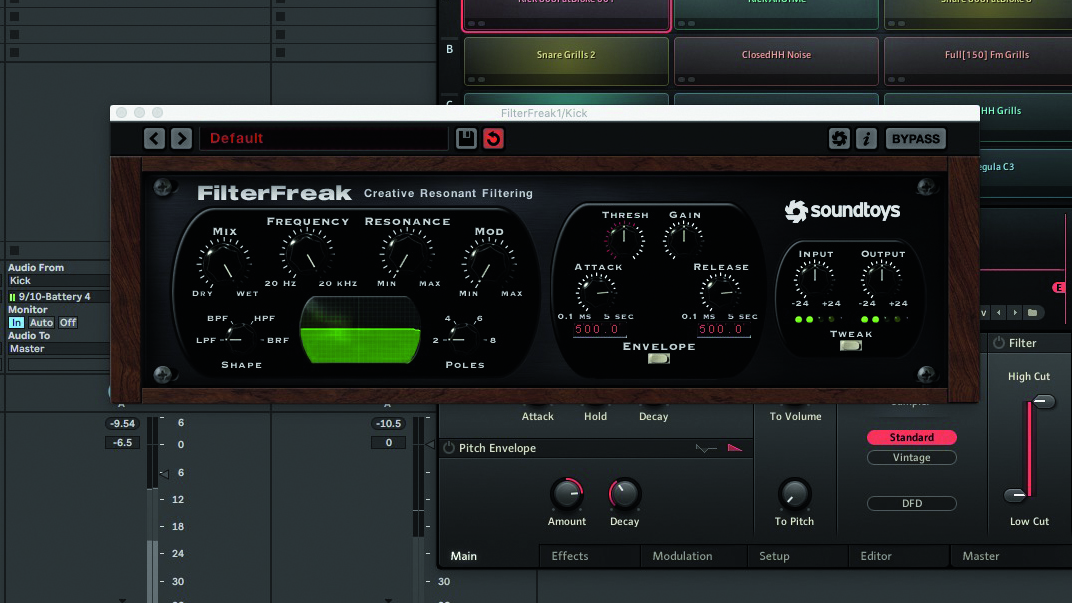
Task: Save the current FilterFreak preset
Action: [x=466, y=139]
